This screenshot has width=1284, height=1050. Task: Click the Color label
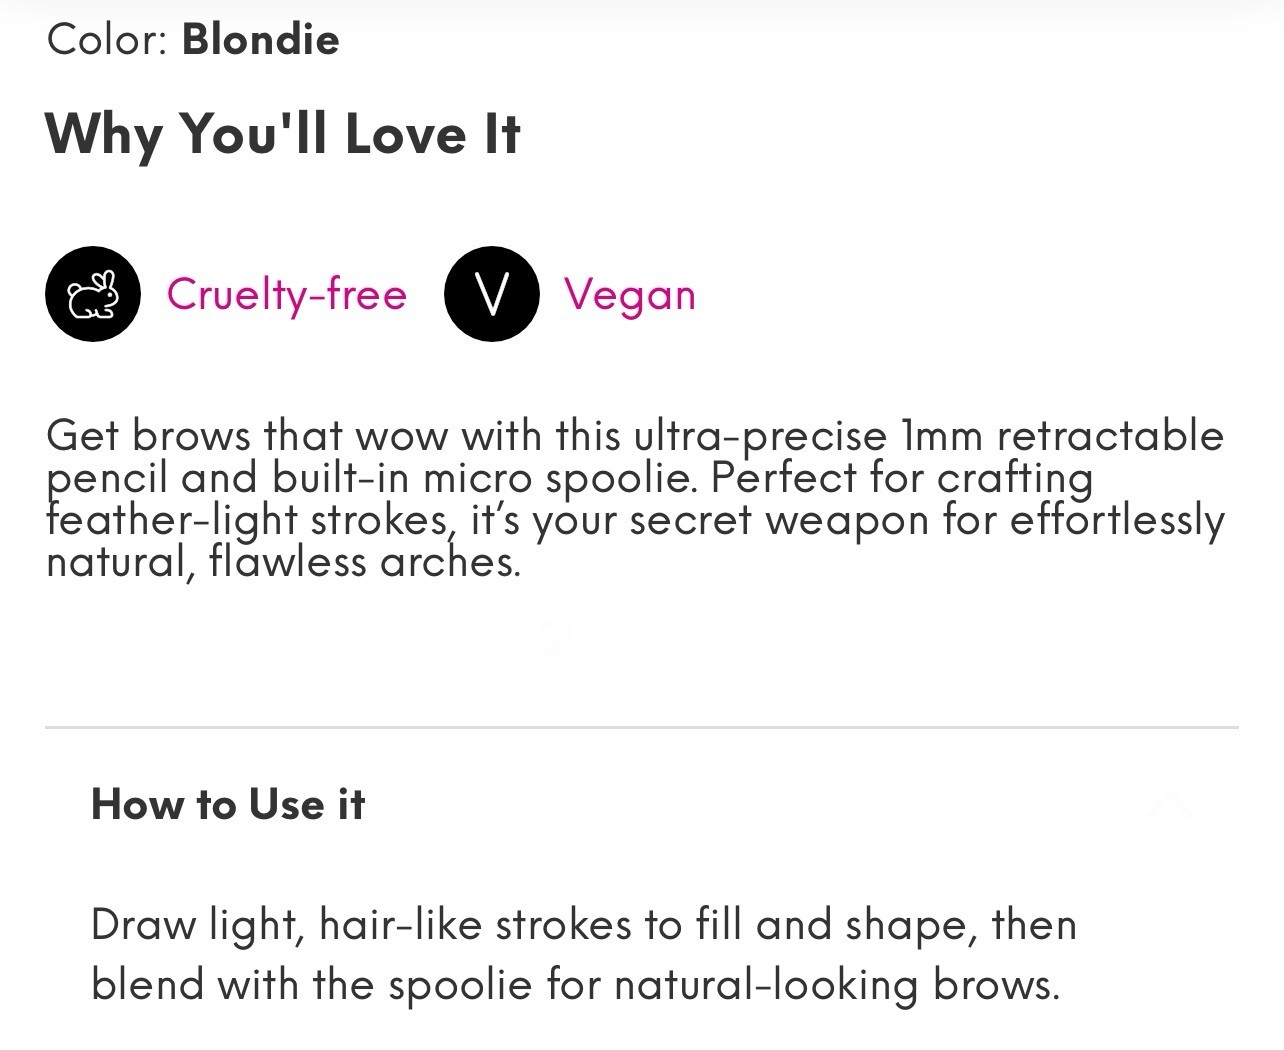(x=106, y=39)
